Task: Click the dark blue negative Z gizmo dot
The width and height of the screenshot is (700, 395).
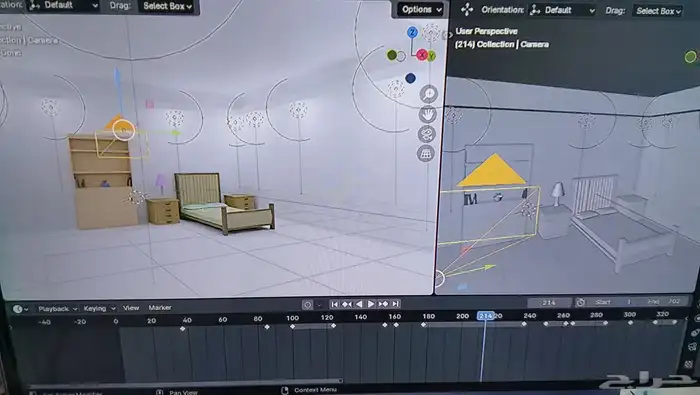Action: click(x=410, y=79)
